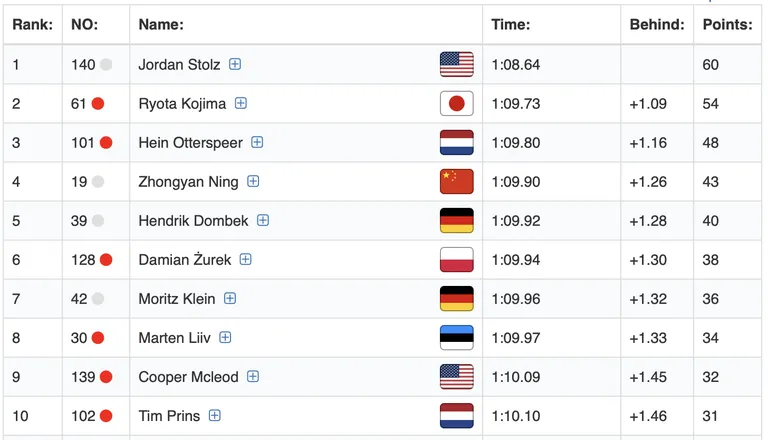Expand lap details for Marten Liiv

tap(225, 337)
